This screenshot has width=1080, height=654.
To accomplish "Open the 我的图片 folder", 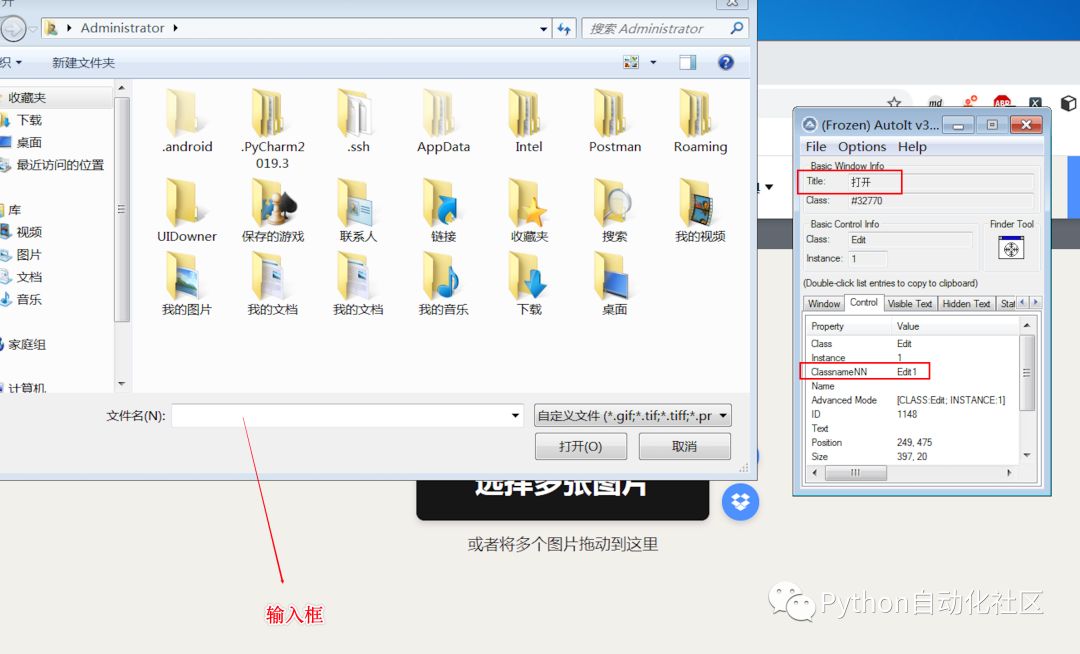I will point(187,284).
